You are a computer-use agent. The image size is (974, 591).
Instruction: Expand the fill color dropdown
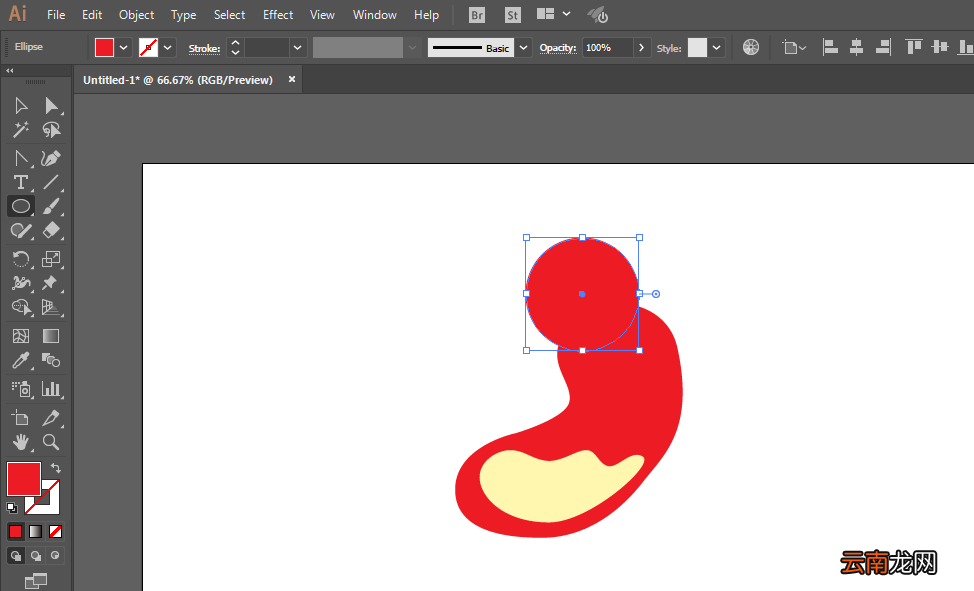(124, 47)
